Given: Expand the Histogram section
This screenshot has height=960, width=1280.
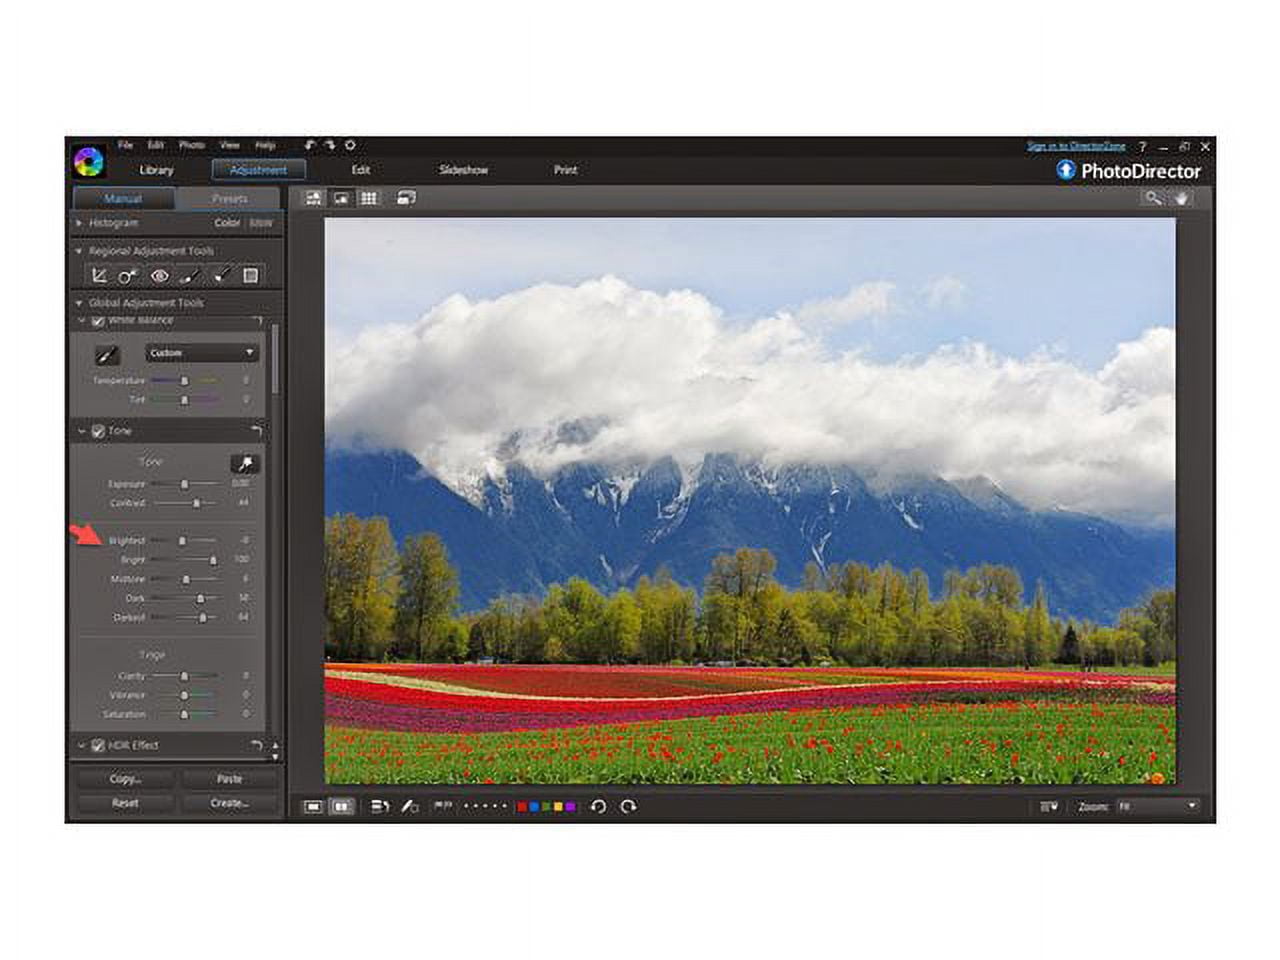Looking at the screenshot, I should click(x=79, y=223).
